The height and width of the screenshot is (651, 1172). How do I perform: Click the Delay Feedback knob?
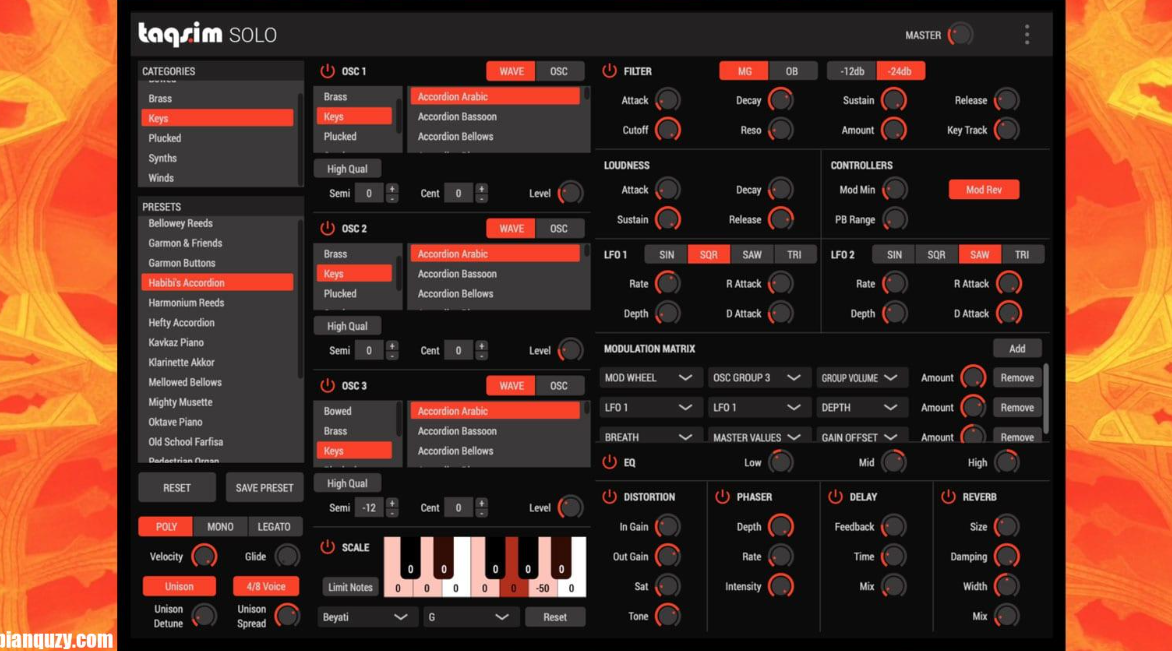[893, 527]
